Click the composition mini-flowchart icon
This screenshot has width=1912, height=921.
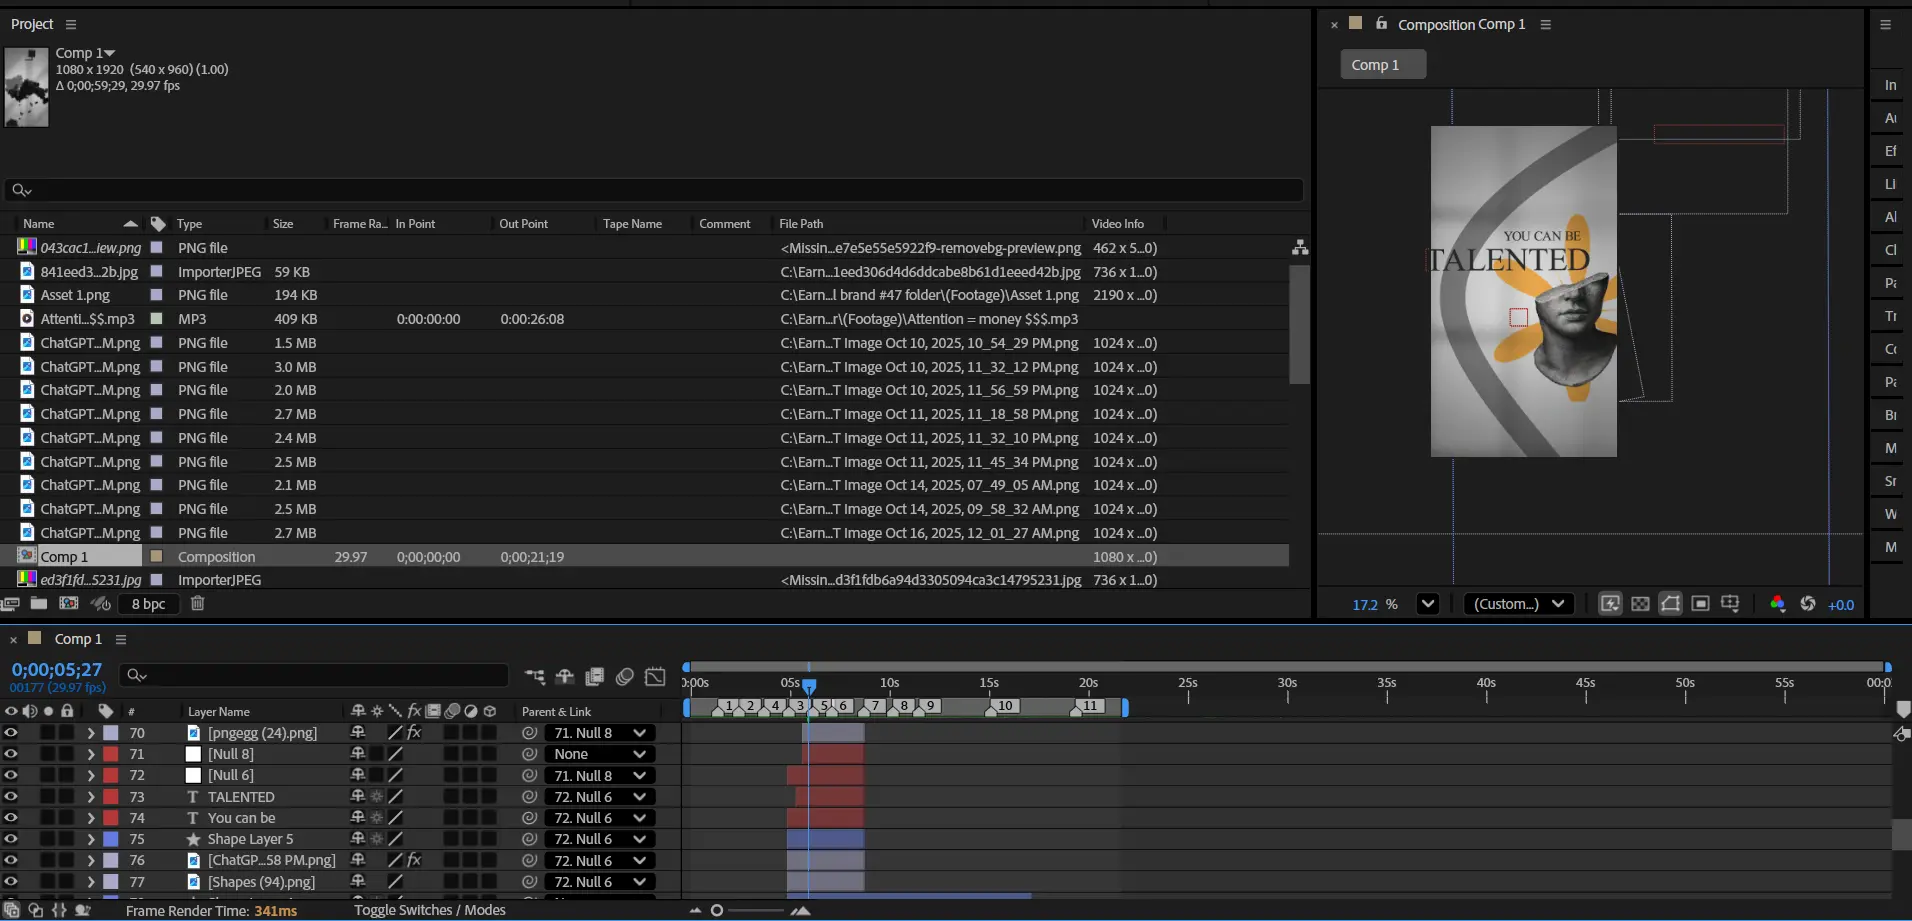[535, 677]
